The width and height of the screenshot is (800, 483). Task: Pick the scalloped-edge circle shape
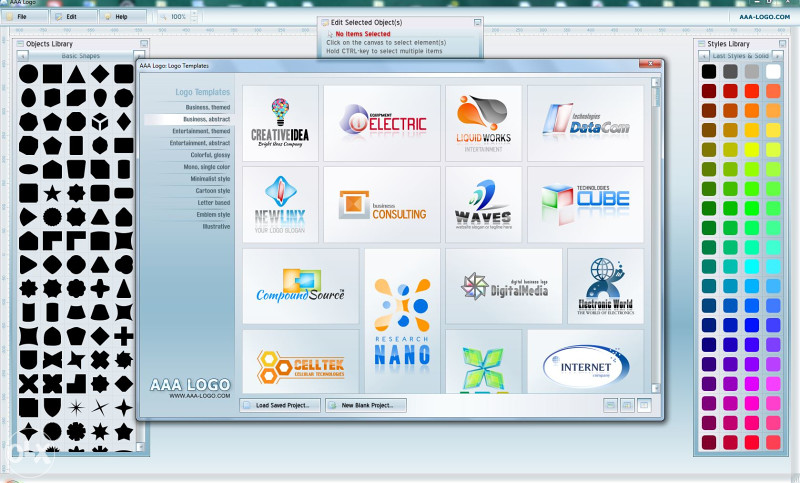[x=52, y=217]
